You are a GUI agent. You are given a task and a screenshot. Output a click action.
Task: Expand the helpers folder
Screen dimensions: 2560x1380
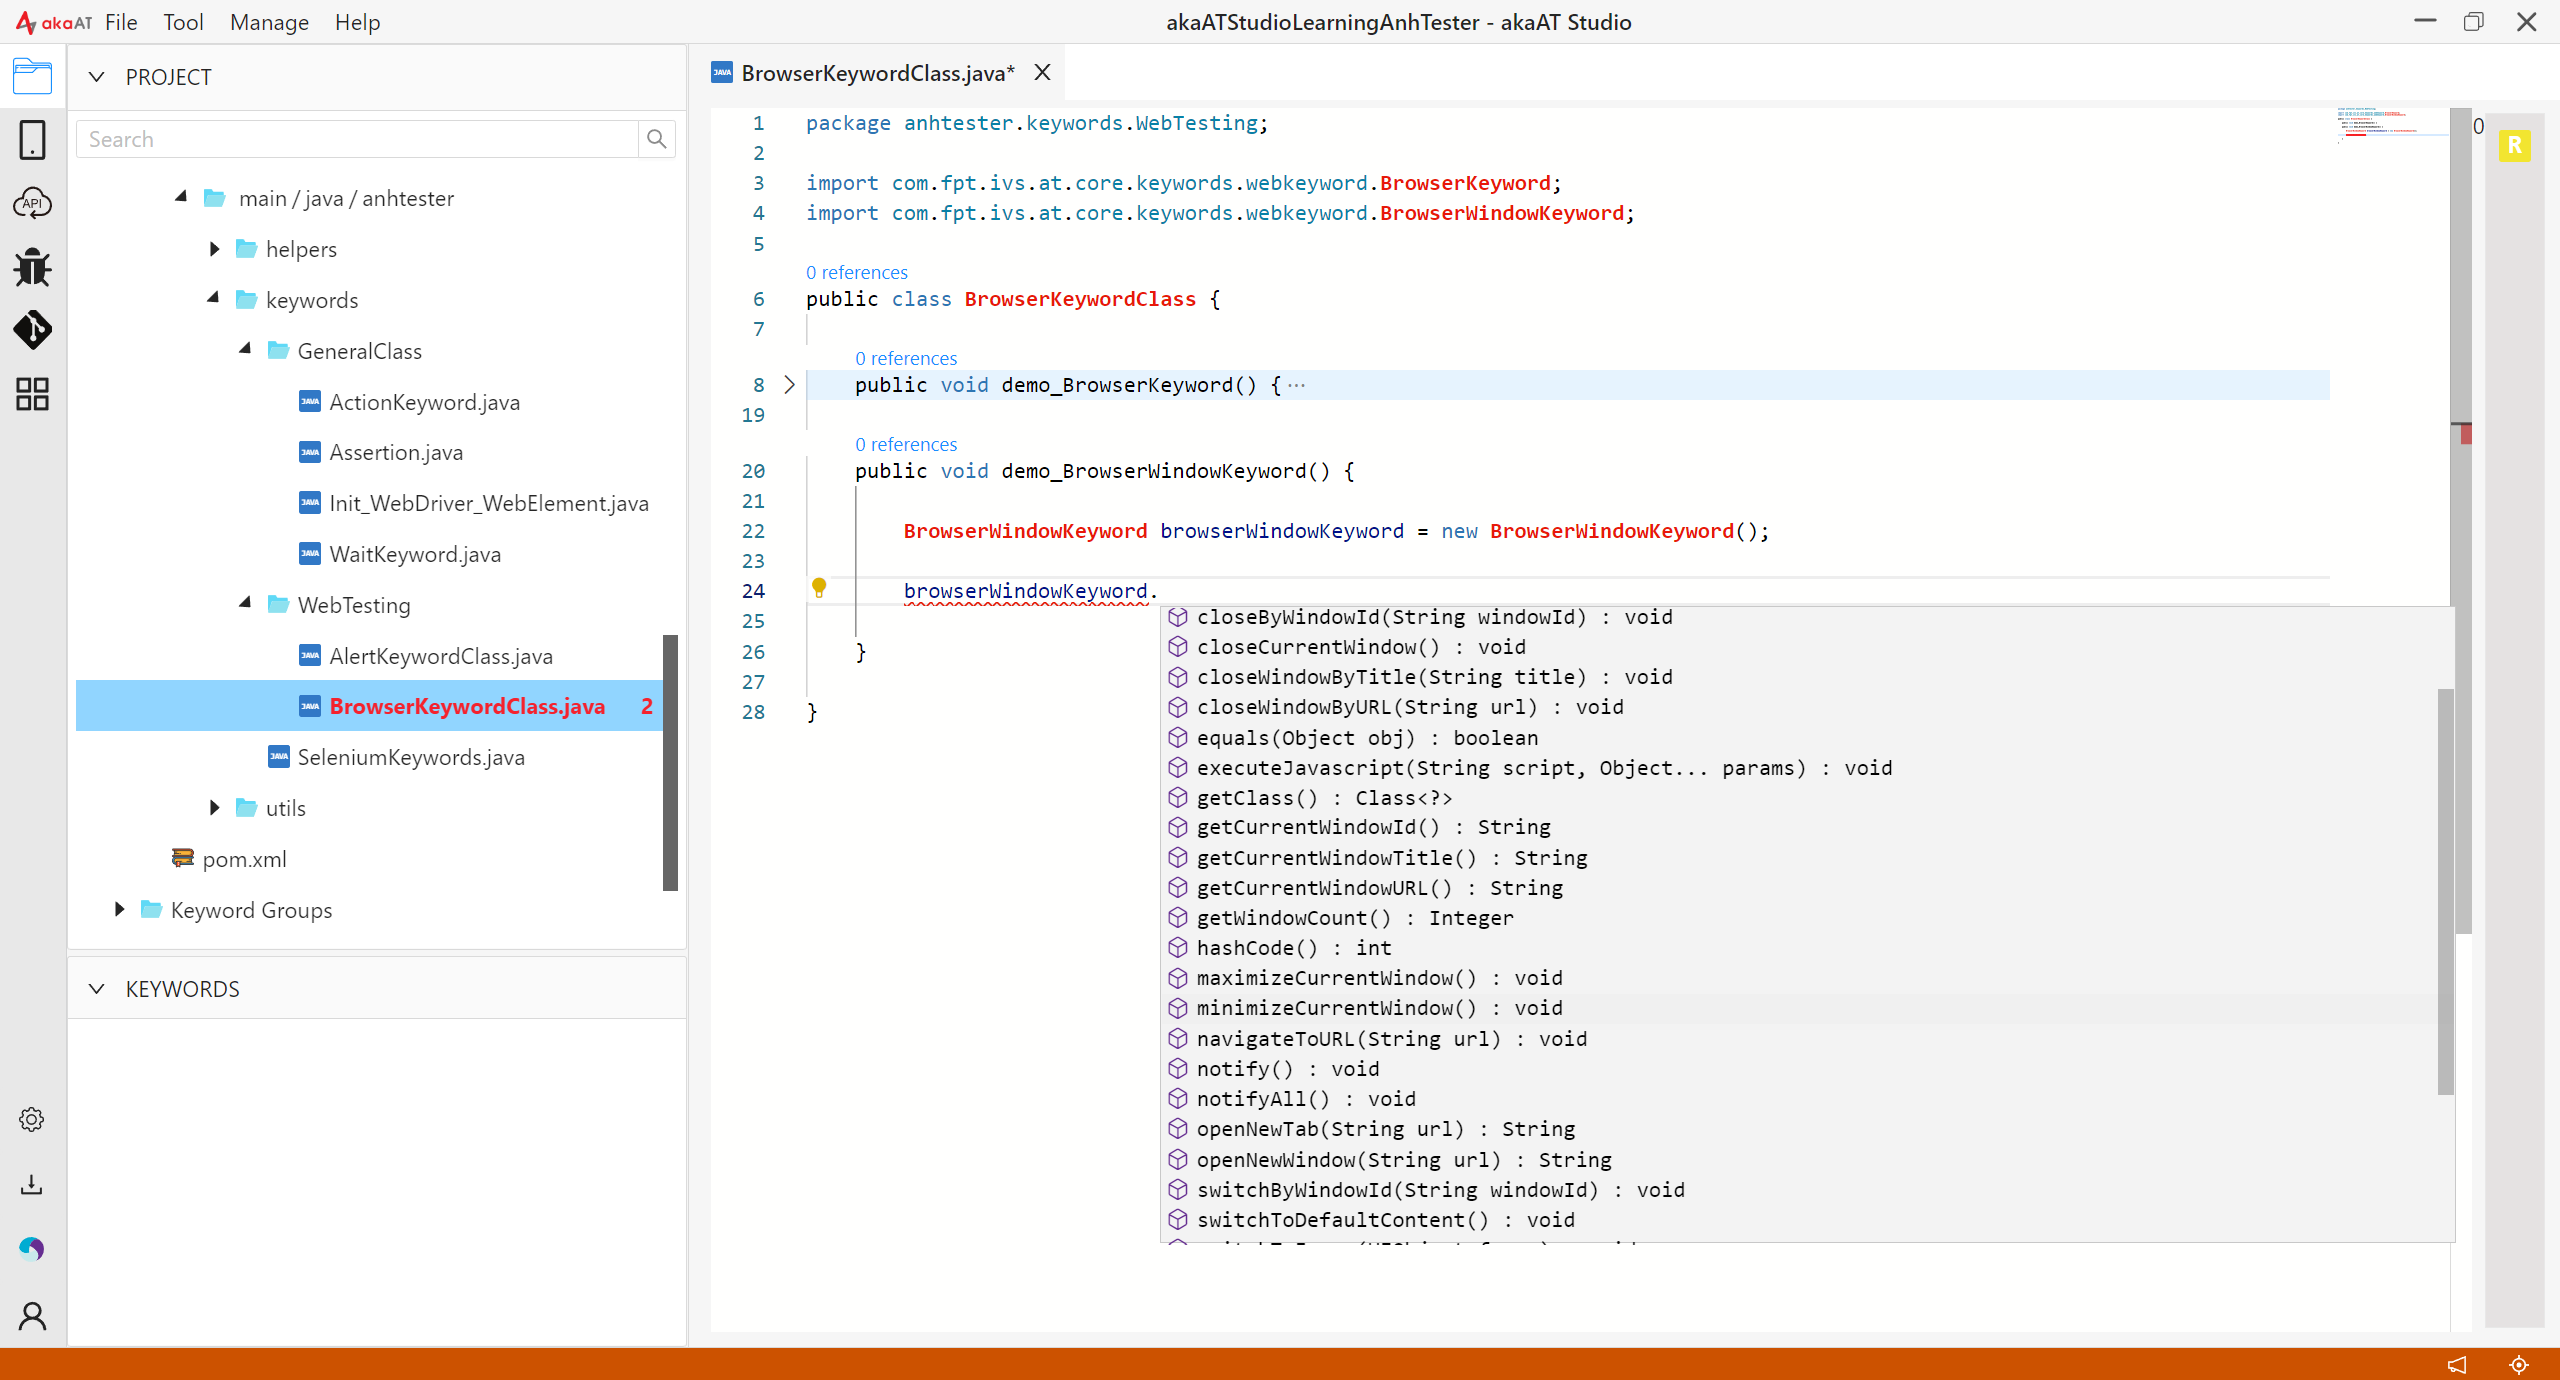click(x=214, y=249)
